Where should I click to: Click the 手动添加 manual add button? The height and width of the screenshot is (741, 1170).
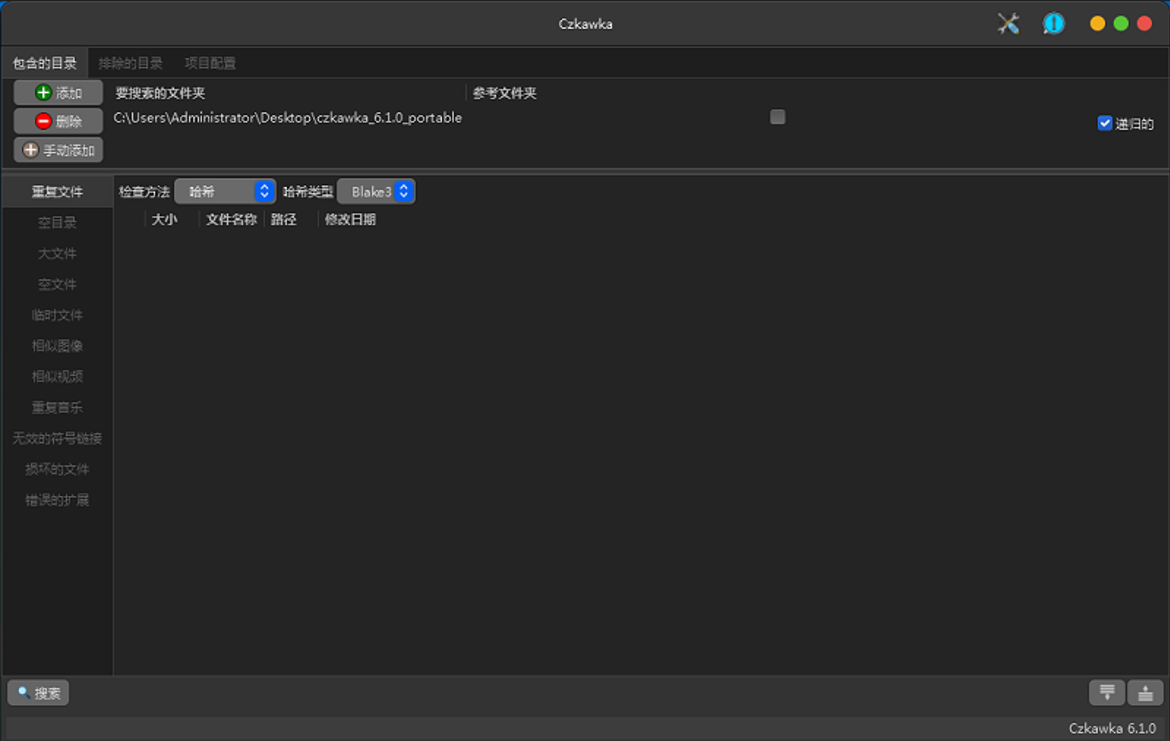58,150
